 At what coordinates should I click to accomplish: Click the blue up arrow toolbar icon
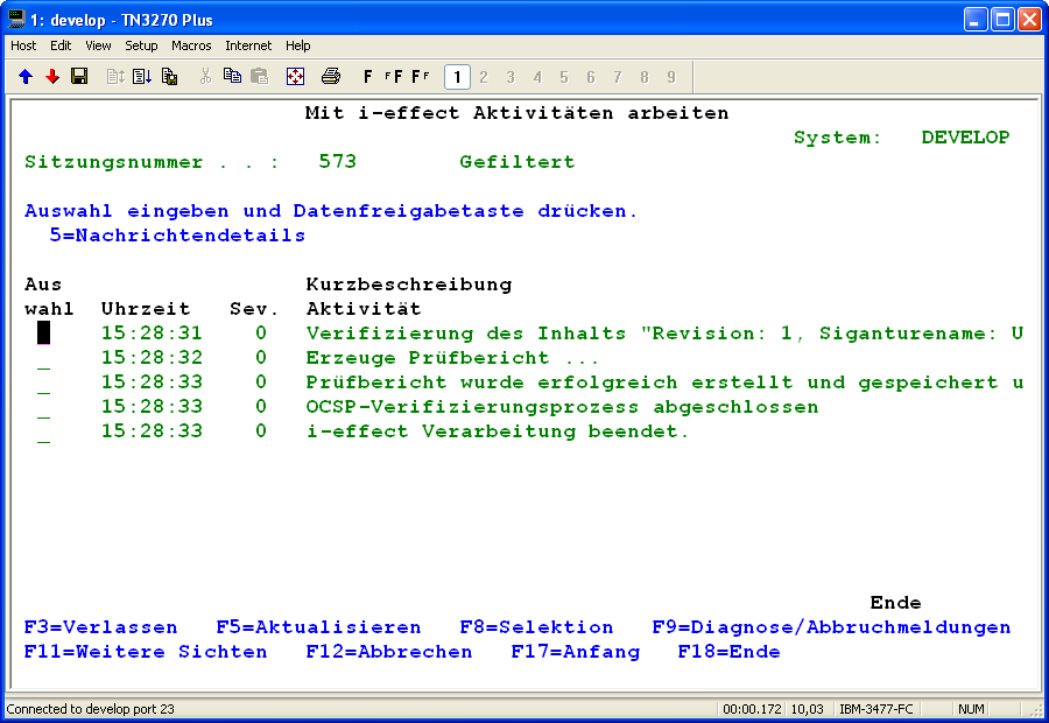26,77
